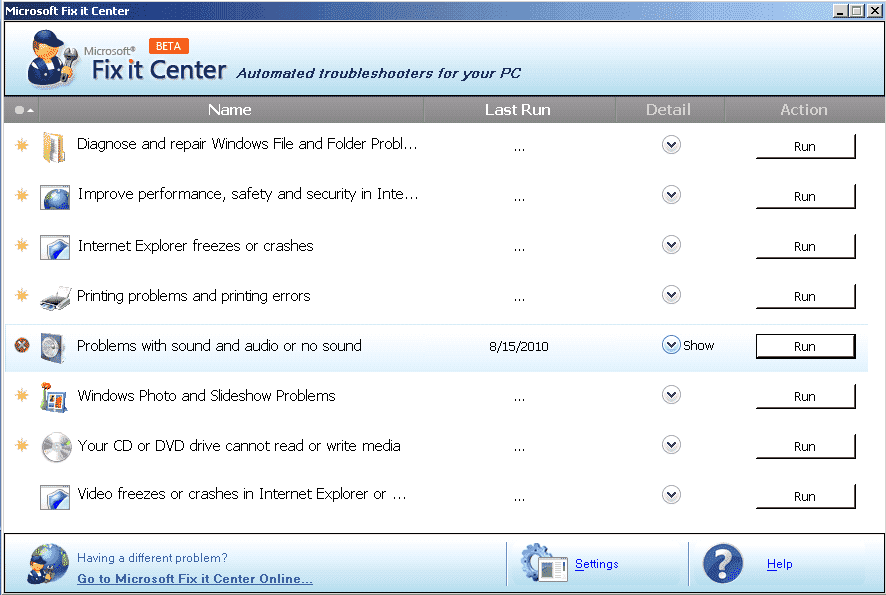Expand details for Your CD or DVD drive row
Viewport: 886px width, 595px height.
pyautogui.click(x=671, y=445)
